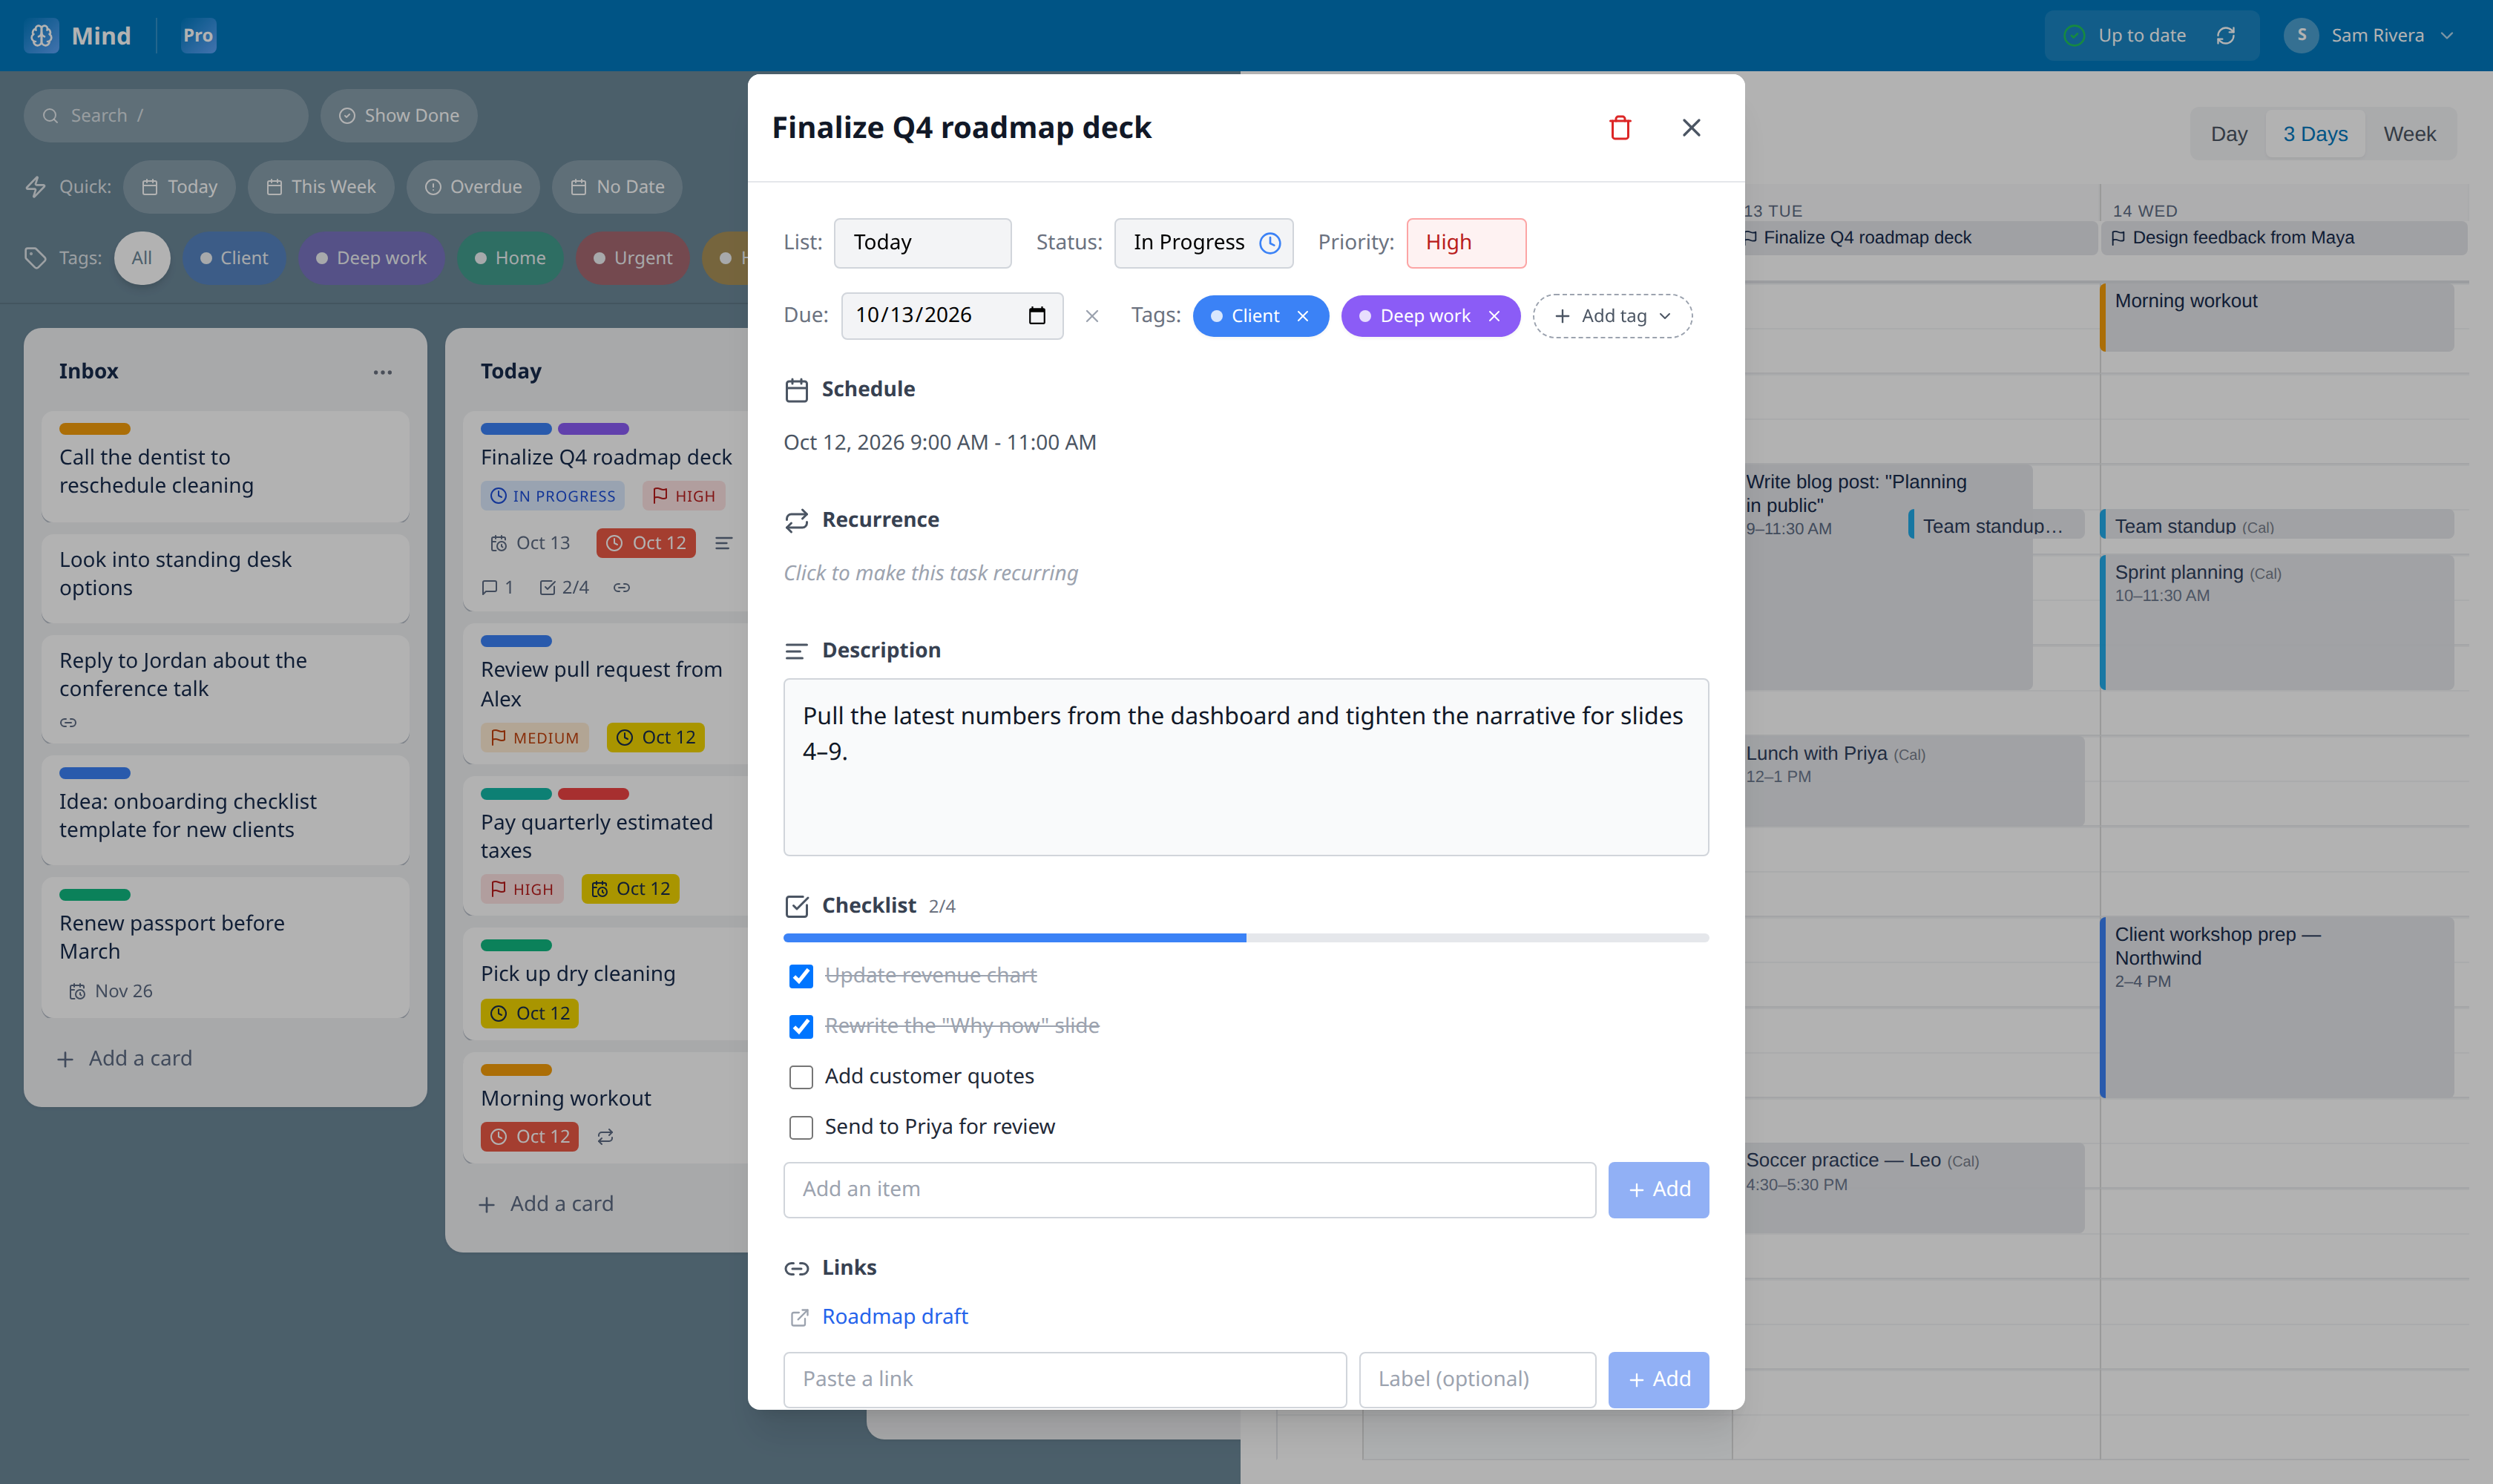Check Add customer quotes item
2493x1484 pixels.
click(801, 1077)
